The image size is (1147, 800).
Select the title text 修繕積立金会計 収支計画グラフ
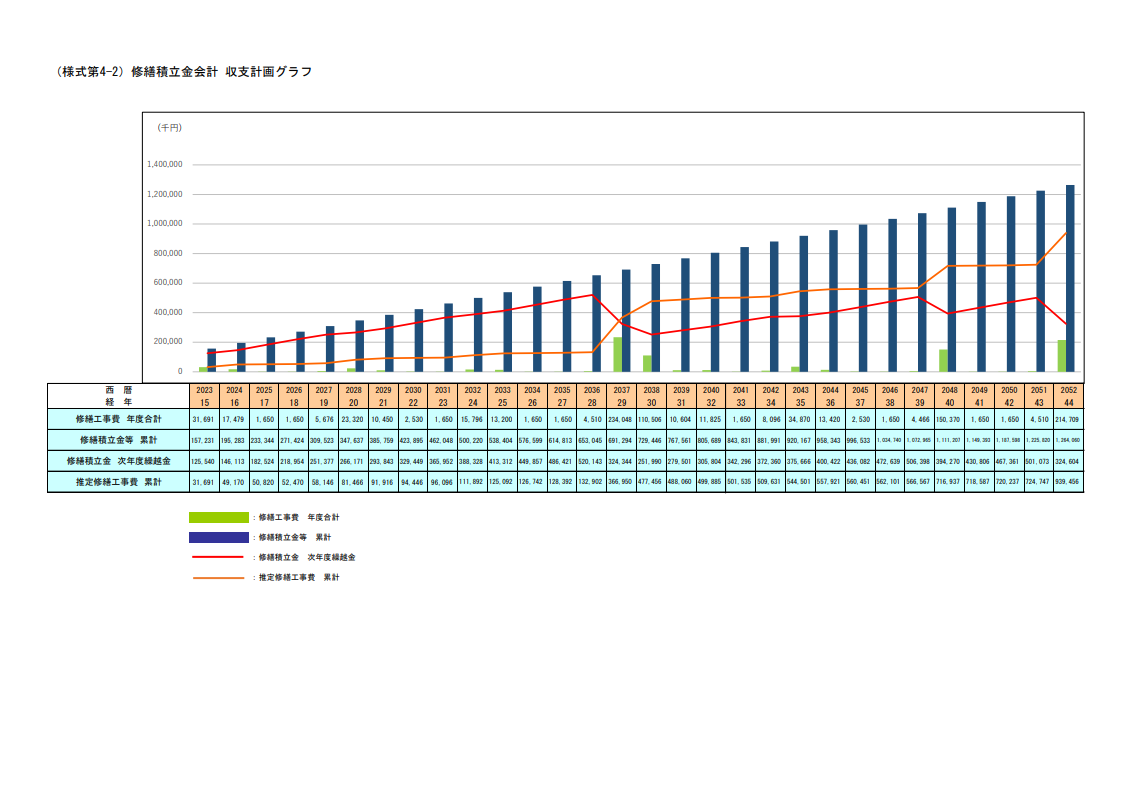pyautogui.click(x=222, y=72)
